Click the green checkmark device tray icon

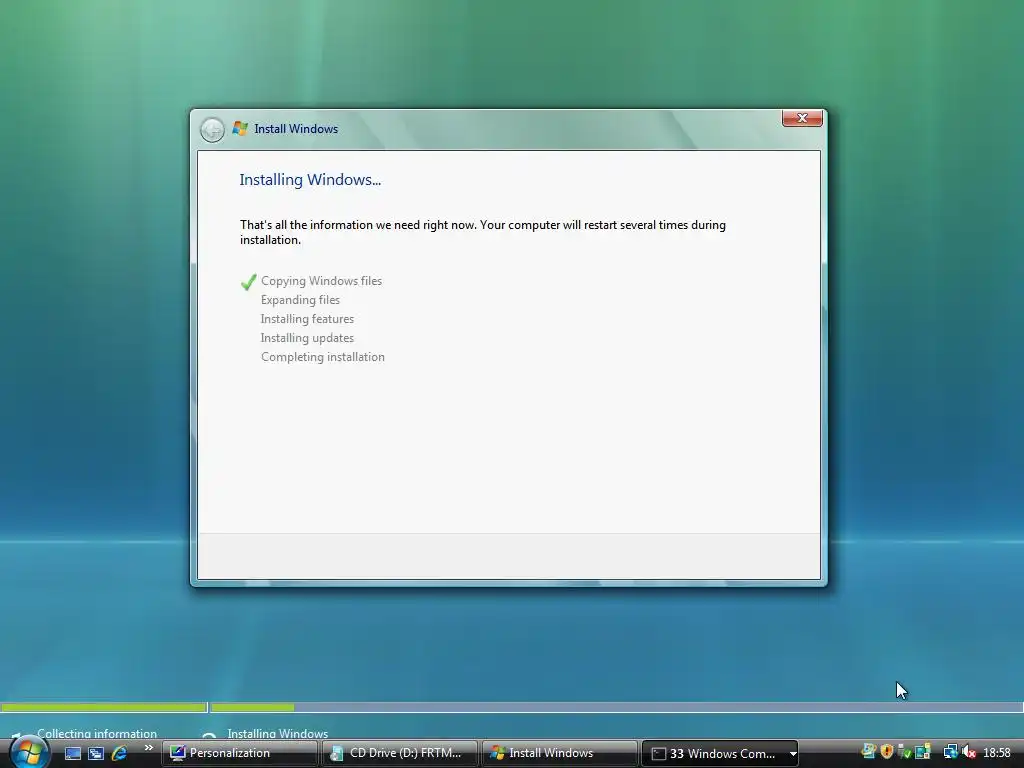tap(904, 752)
